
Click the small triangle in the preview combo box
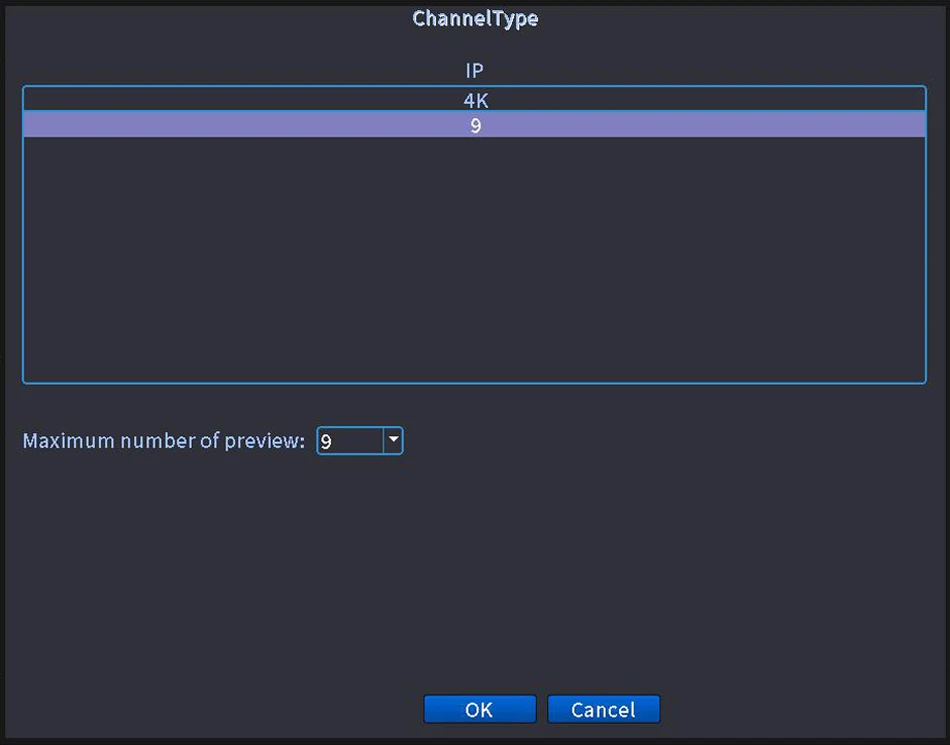pyautogui.click(x=393, y=439)
